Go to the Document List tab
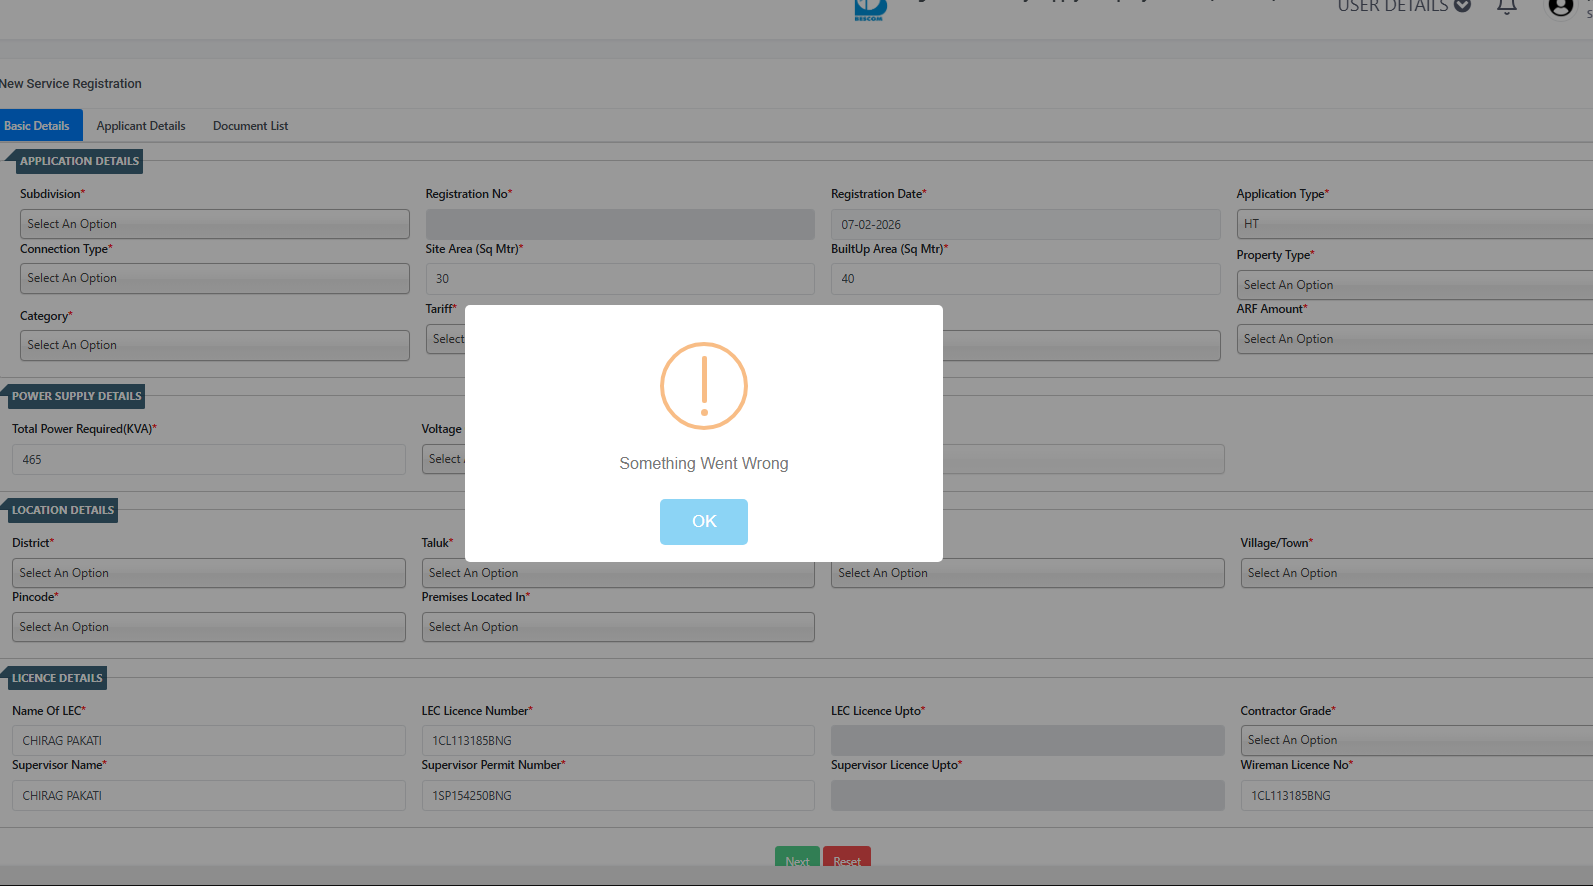The image size is (1593, 886). click(x=250, y=126)
